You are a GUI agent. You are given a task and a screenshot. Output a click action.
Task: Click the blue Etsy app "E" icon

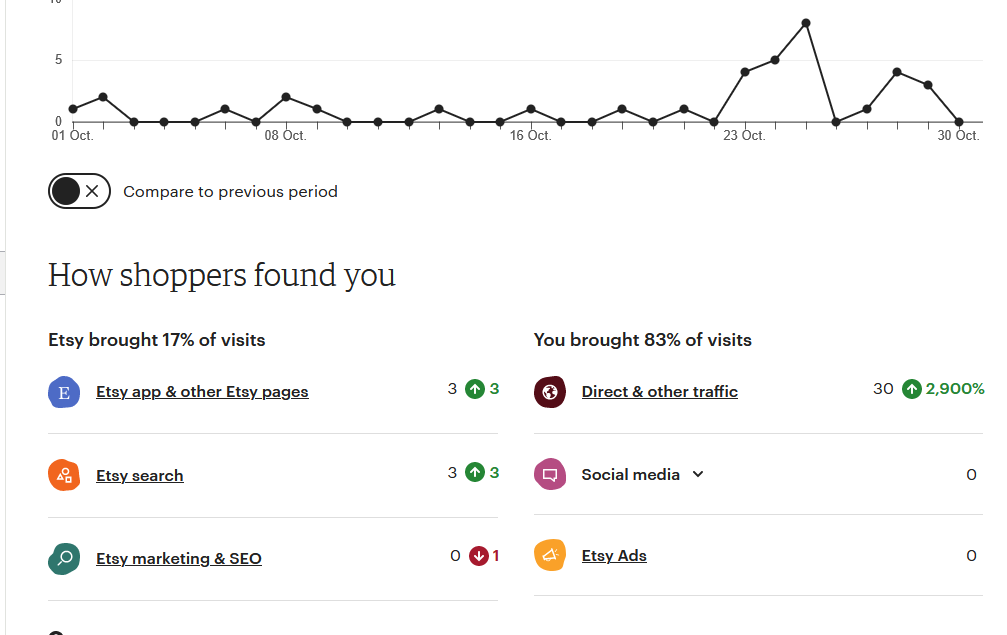(64, 392)
